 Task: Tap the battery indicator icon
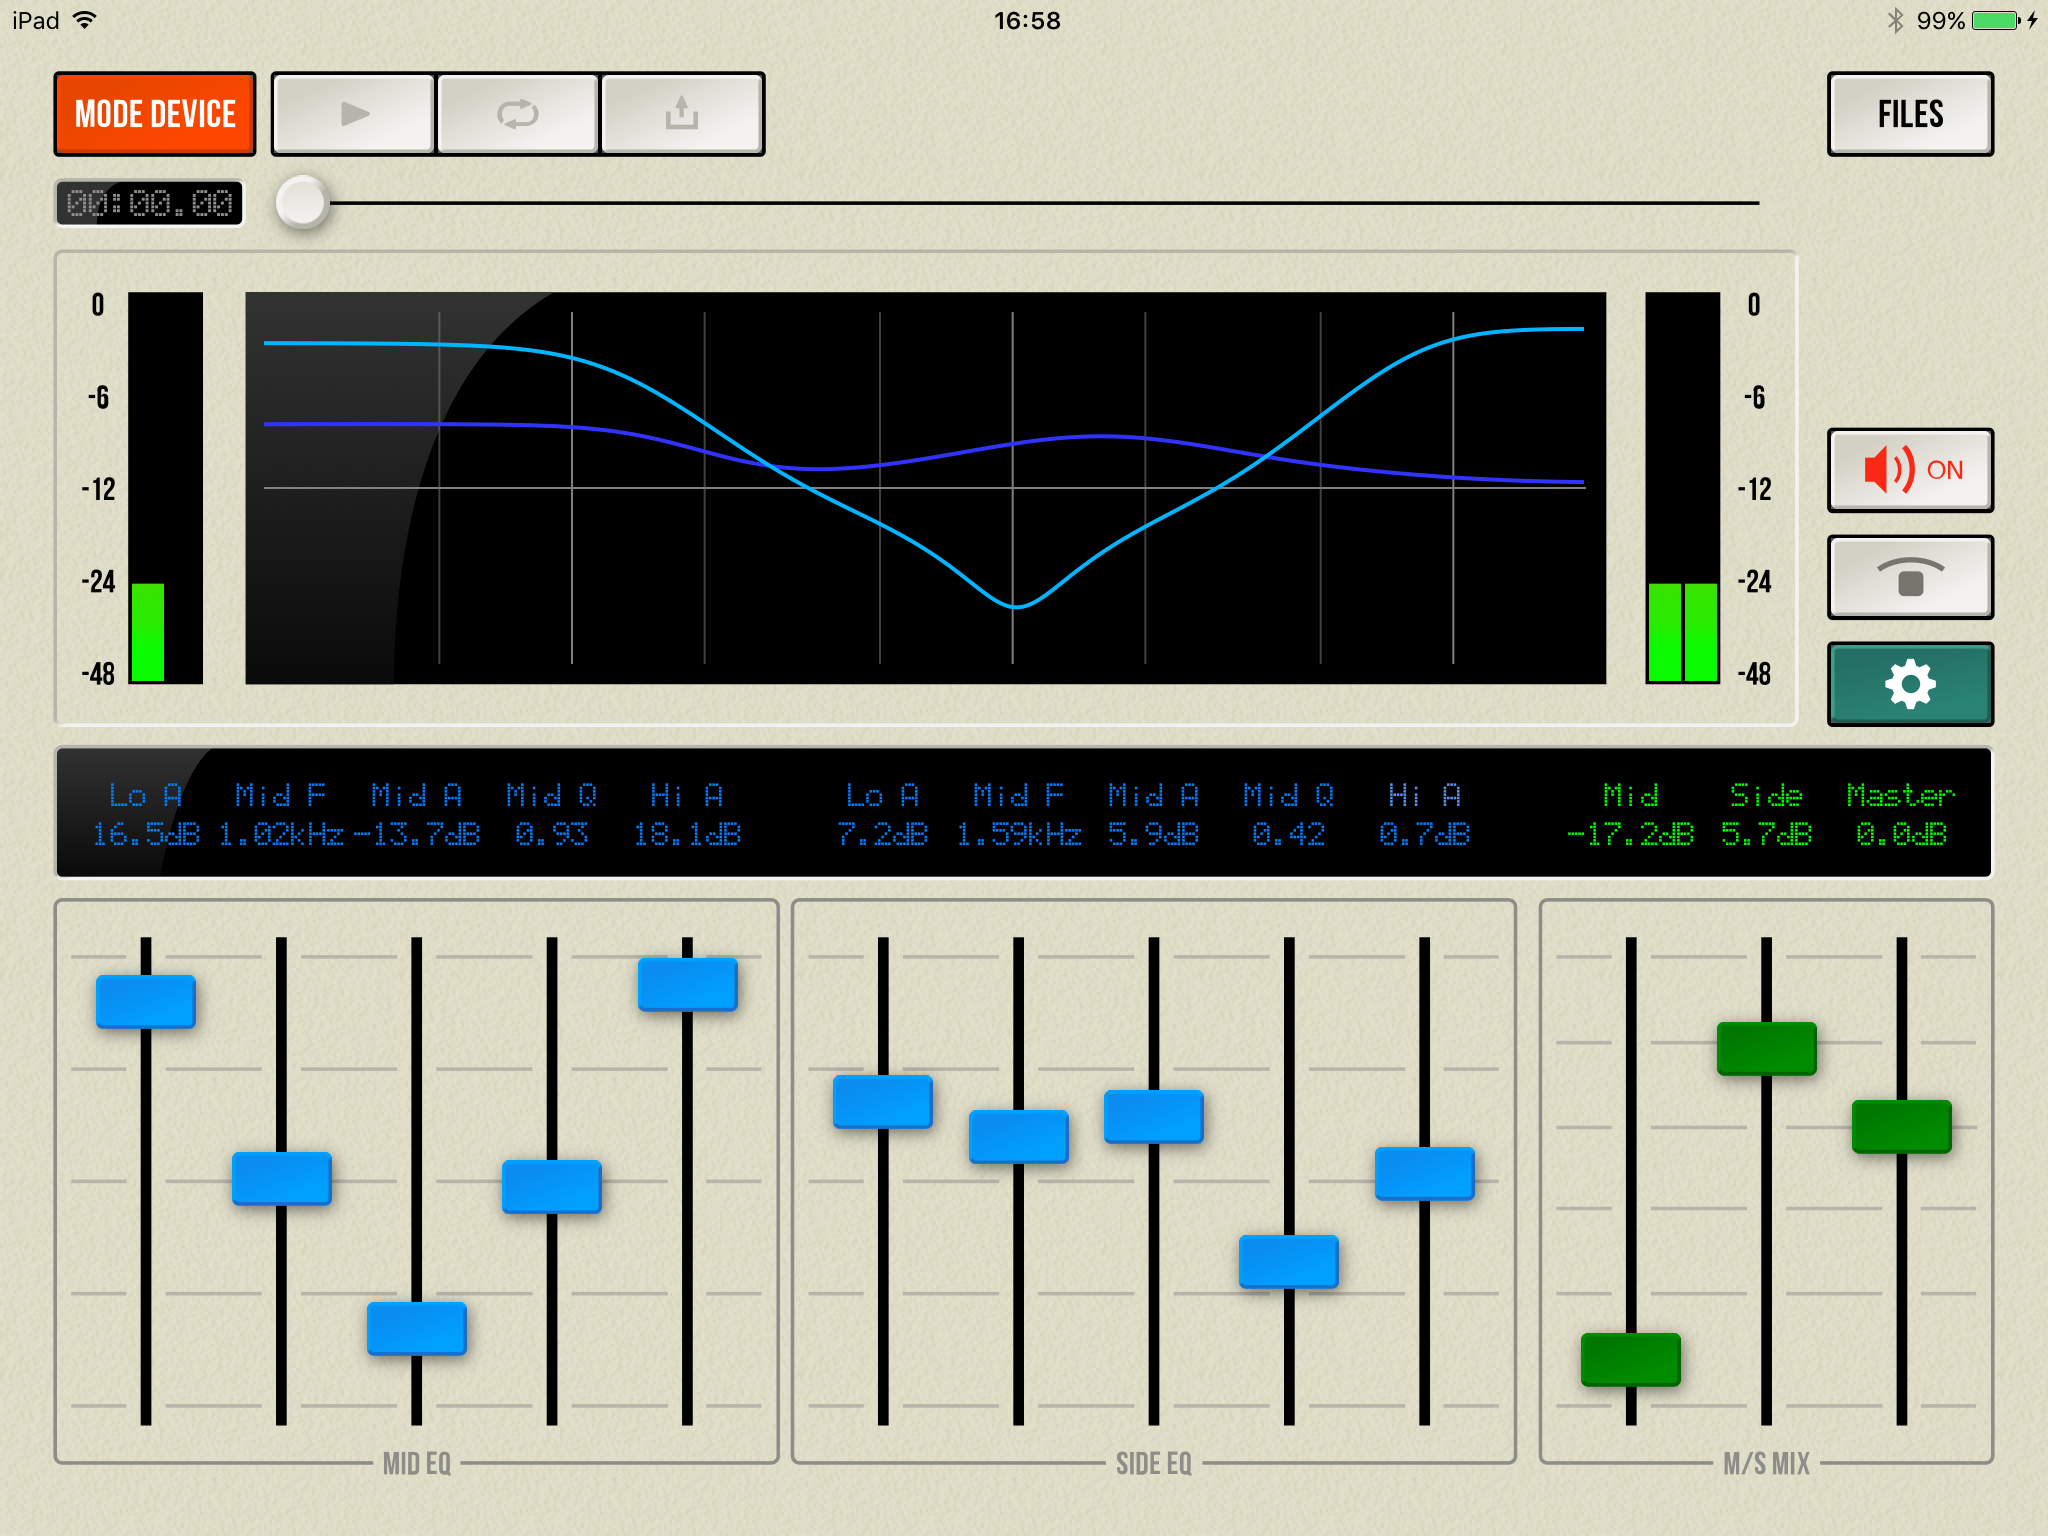click(1996, 20)
